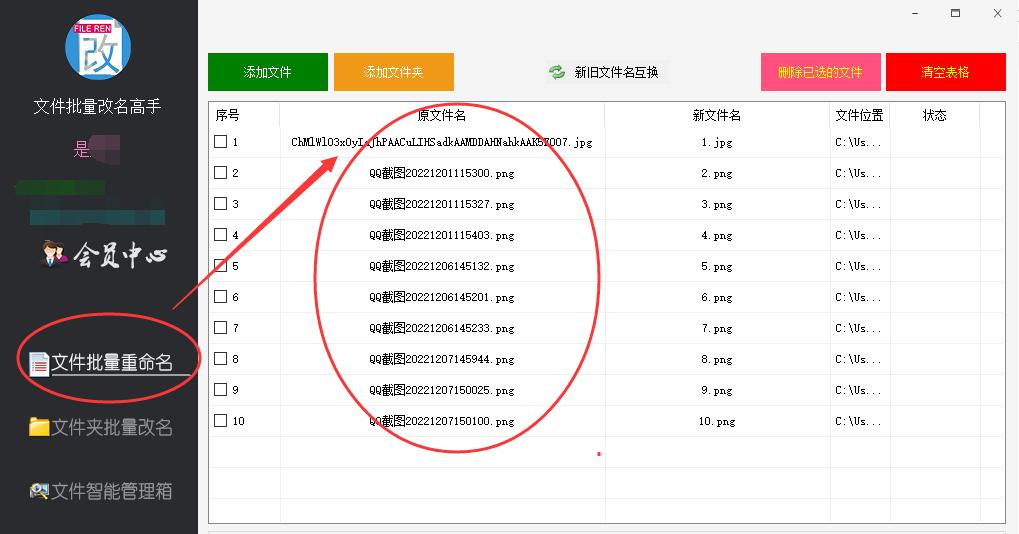This screenshot has width=1019, height=534.
Task: Close the application window
Action: pos(998,13)
